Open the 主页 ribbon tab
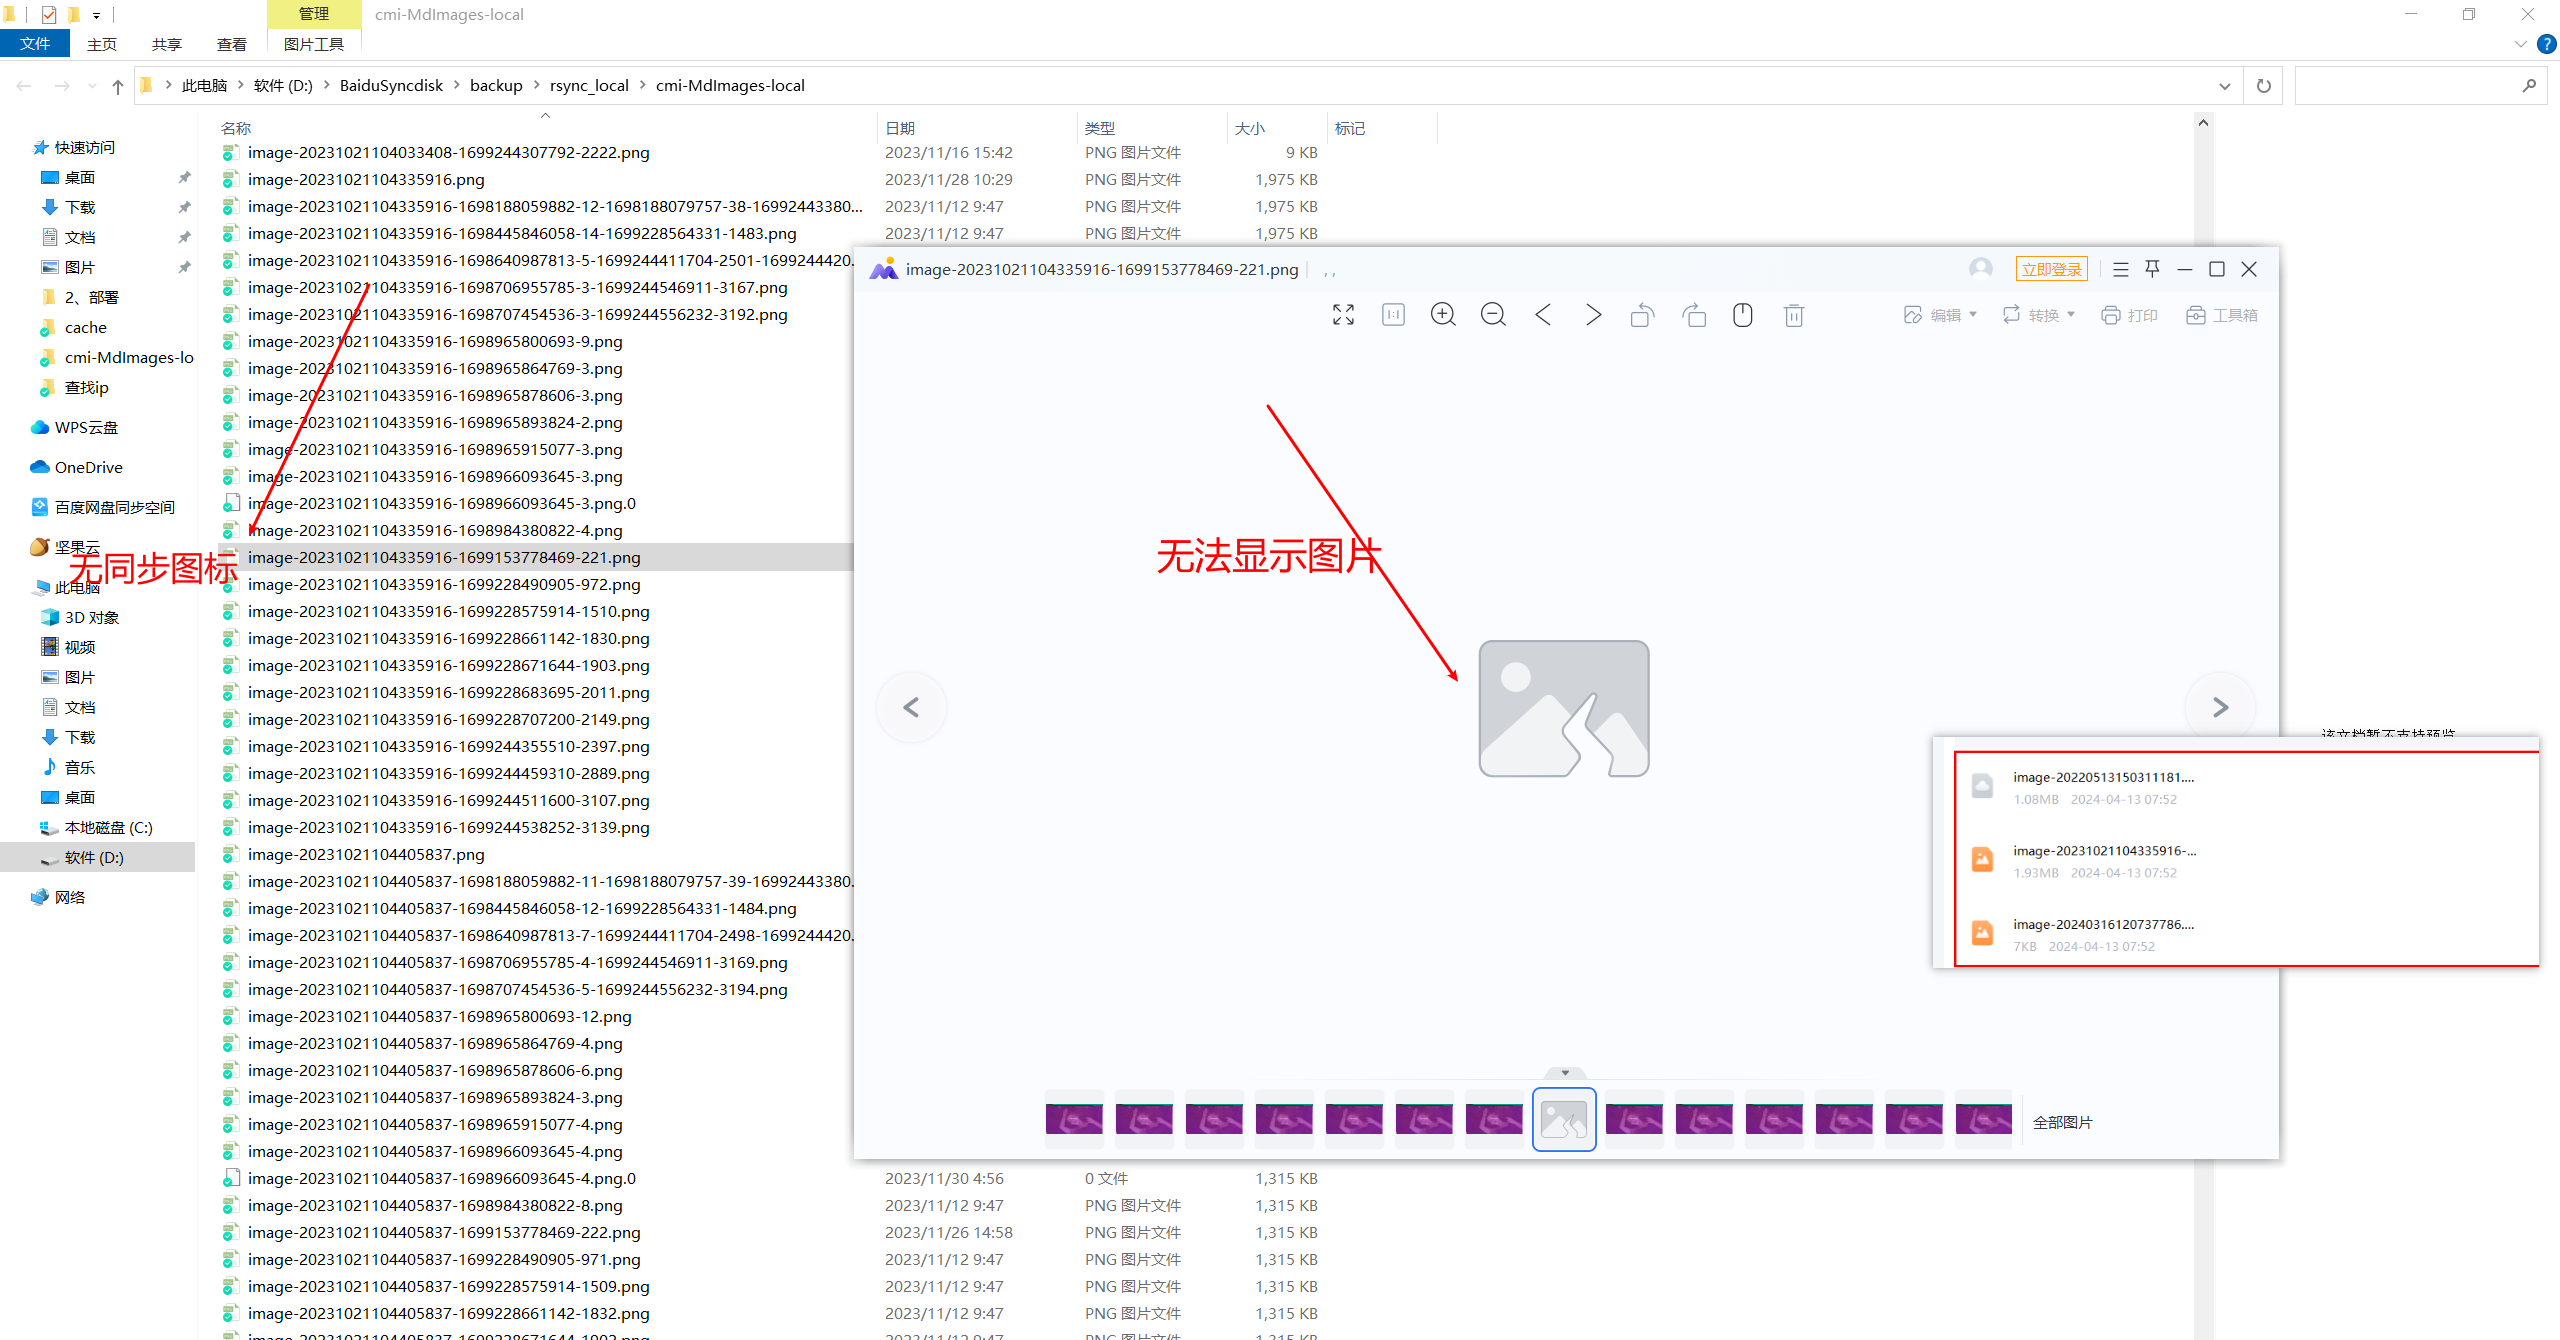Image resolution: width=2560 pixels, height=1340 pixels. tap(102, 44)
